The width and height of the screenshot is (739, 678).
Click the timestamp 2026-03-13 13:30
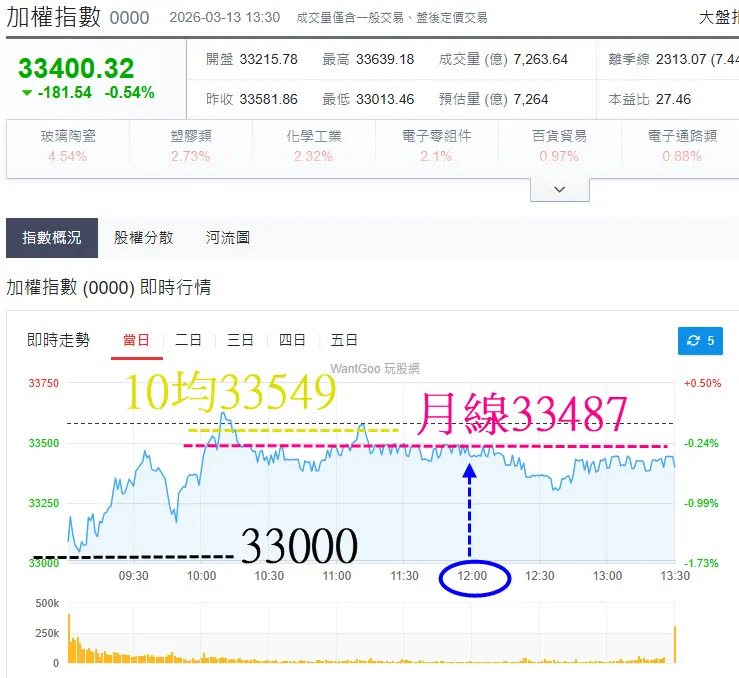[x=225, y=17]
